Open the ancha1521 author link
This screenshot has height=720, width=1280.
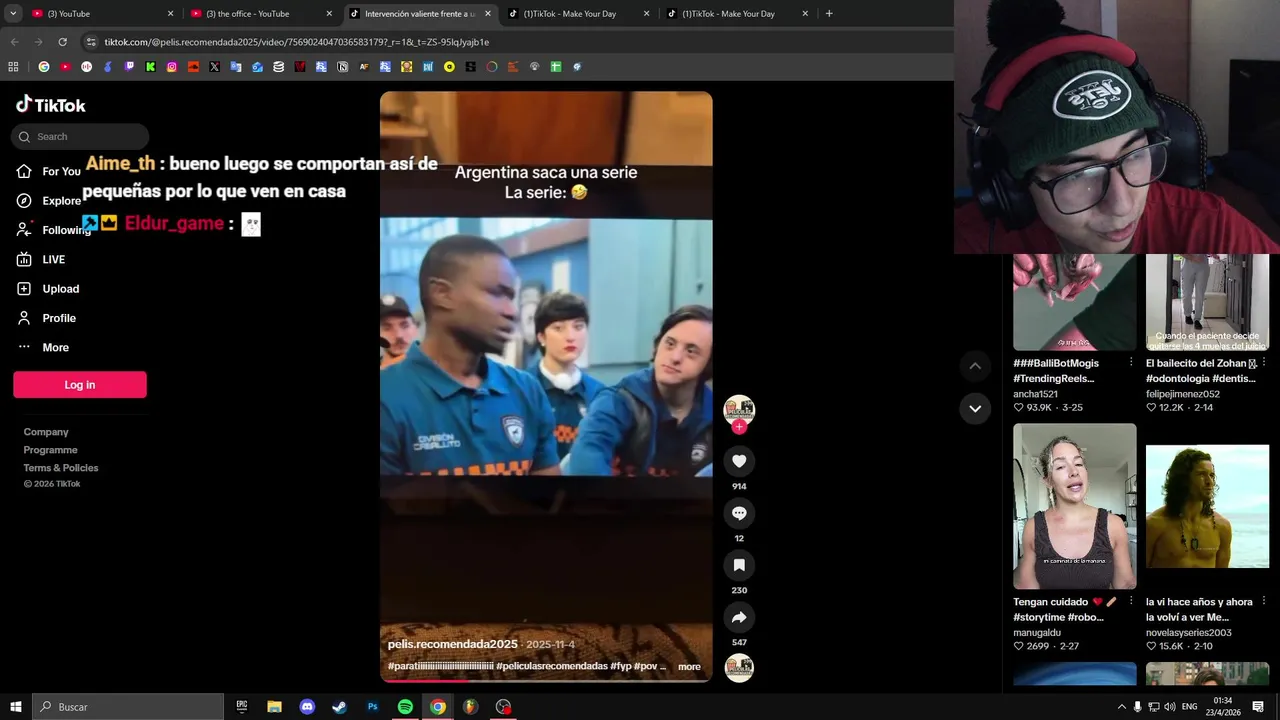(x=1035, y=394)
